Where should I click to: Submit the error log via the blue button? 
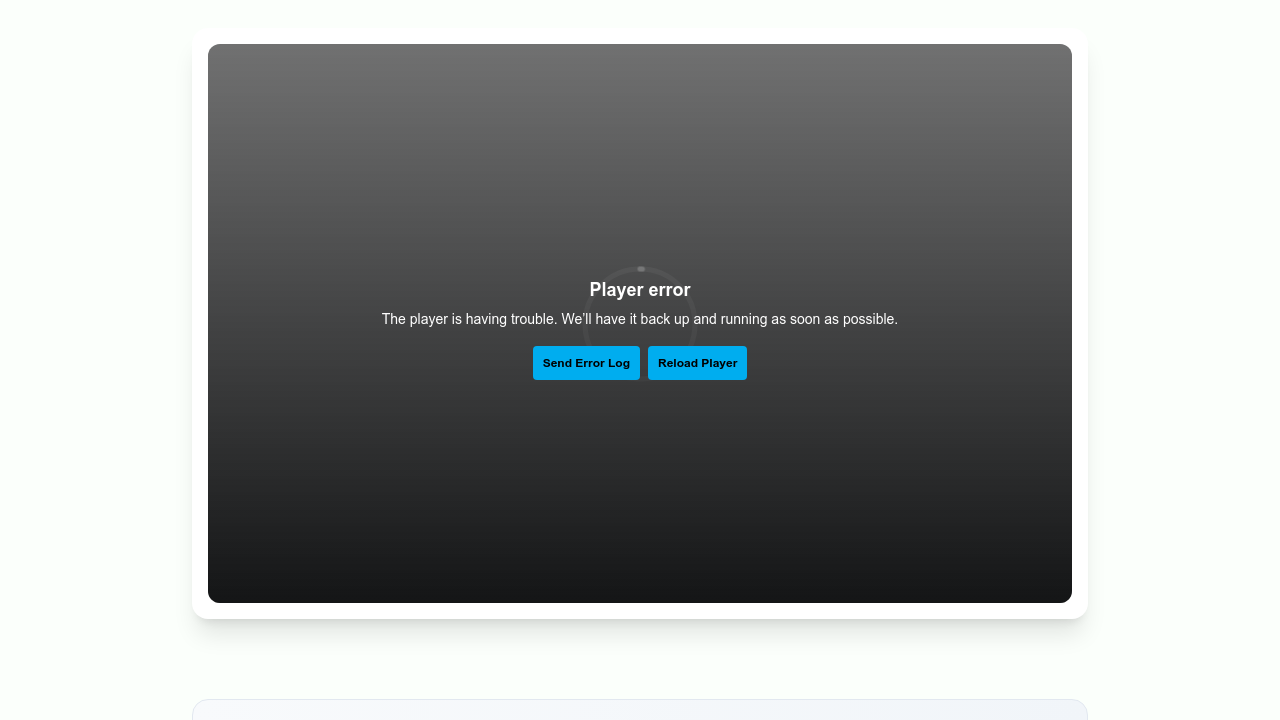click(x=586, y=363)
